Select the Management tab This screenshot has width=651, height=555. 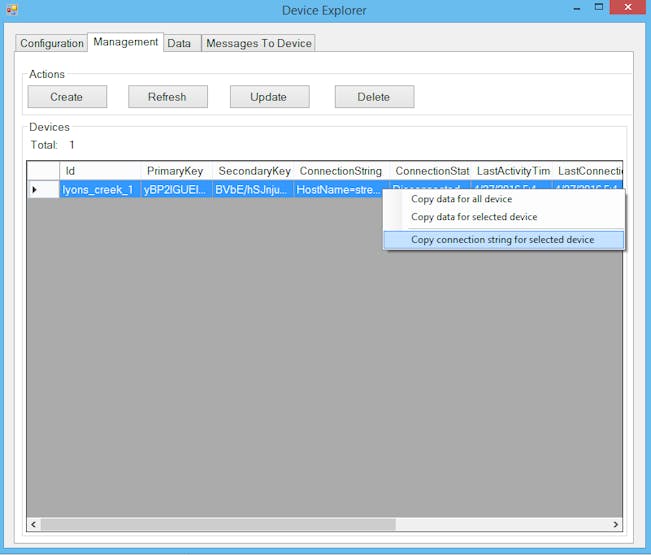(125, 42)
